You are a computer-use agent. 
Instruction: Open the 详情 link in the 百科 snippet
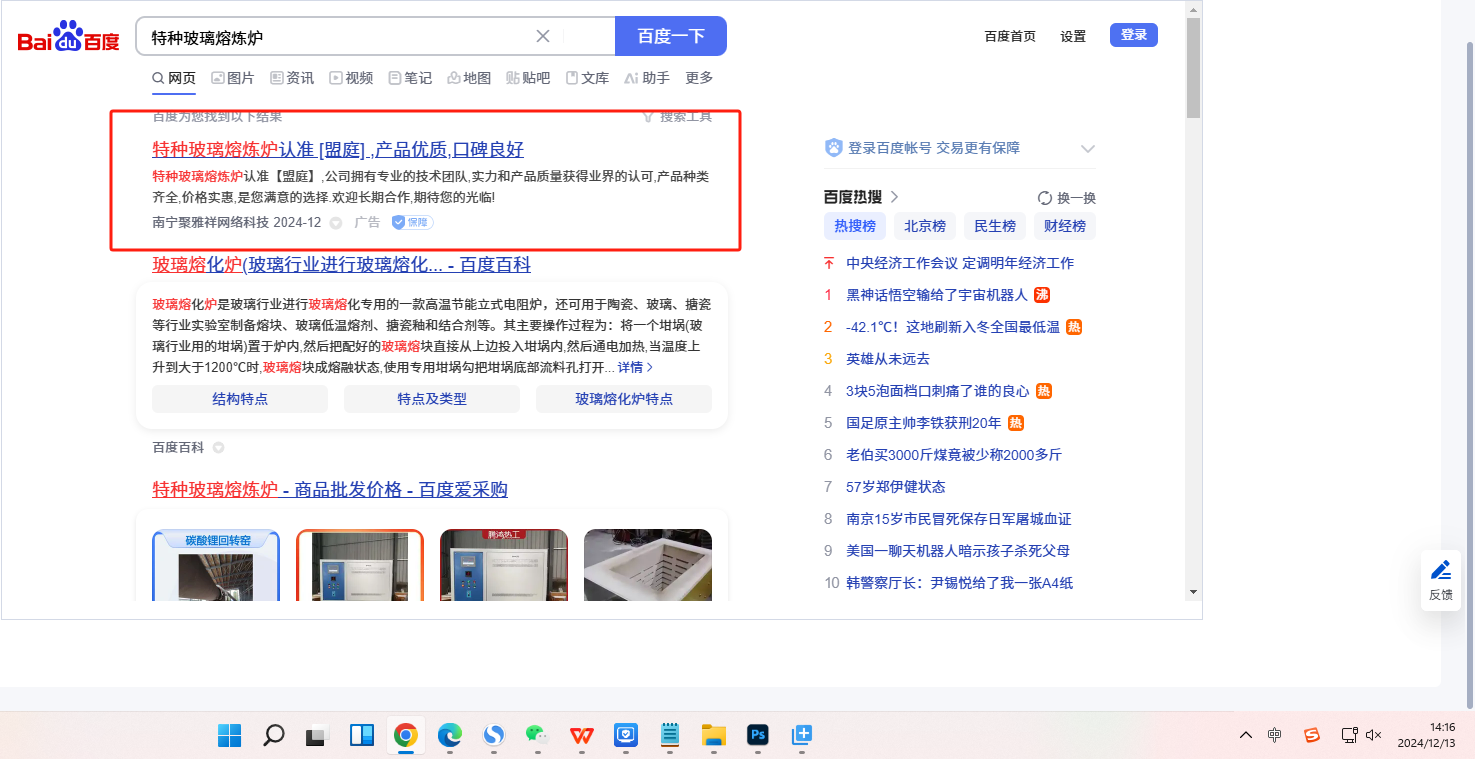pos(635,367)
